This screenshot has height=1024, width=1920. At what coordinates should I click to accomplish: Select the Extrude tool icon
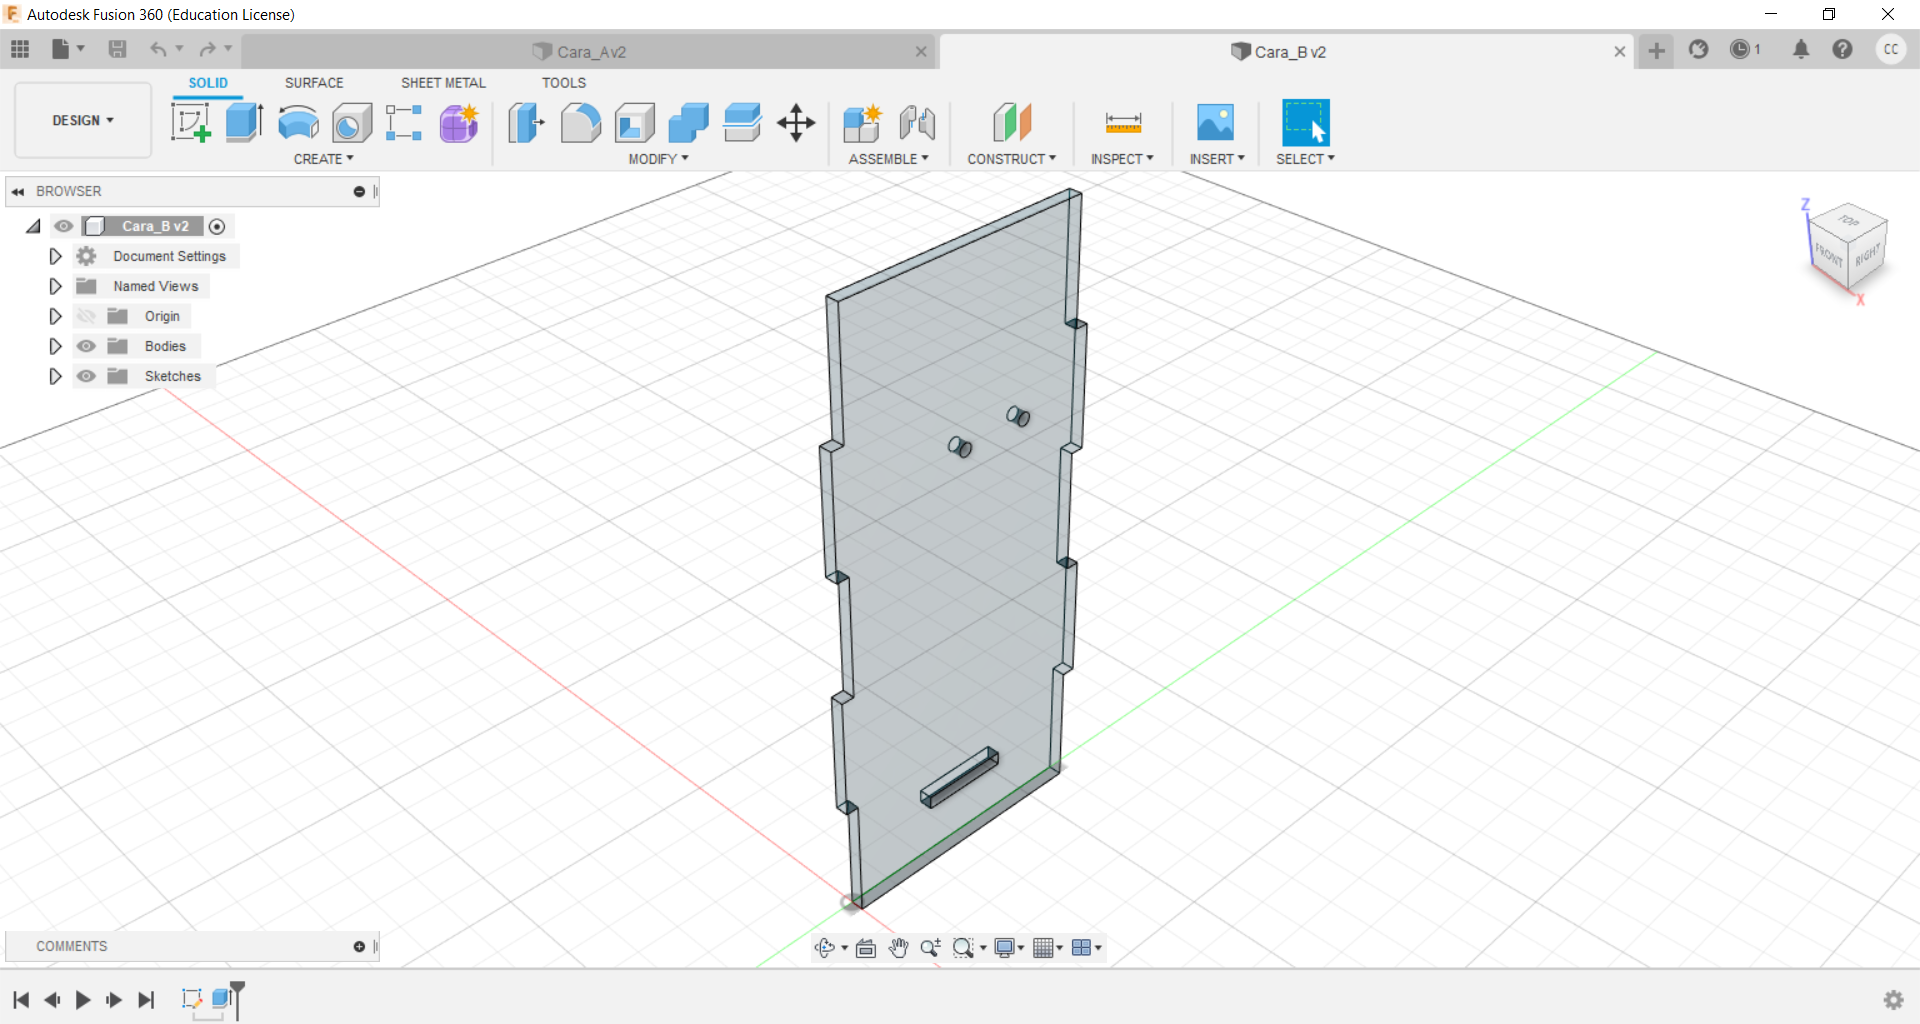click(x=244, y=123)
